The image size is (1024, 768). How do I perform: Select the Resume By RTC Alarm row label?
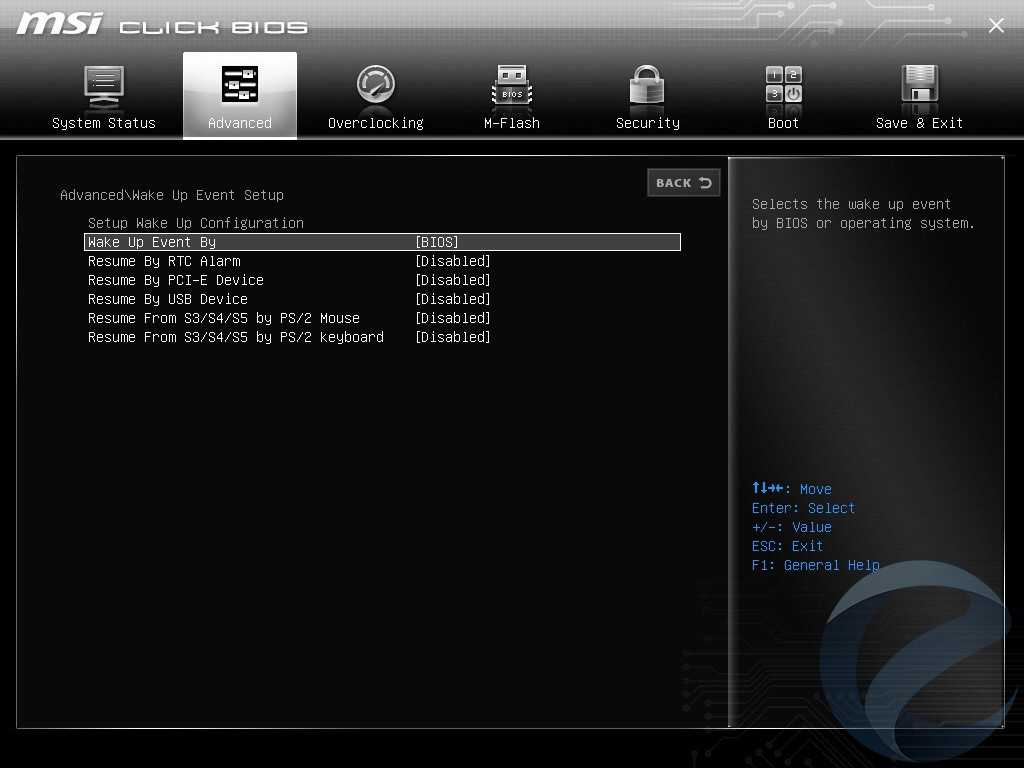(x=164, y=261)
